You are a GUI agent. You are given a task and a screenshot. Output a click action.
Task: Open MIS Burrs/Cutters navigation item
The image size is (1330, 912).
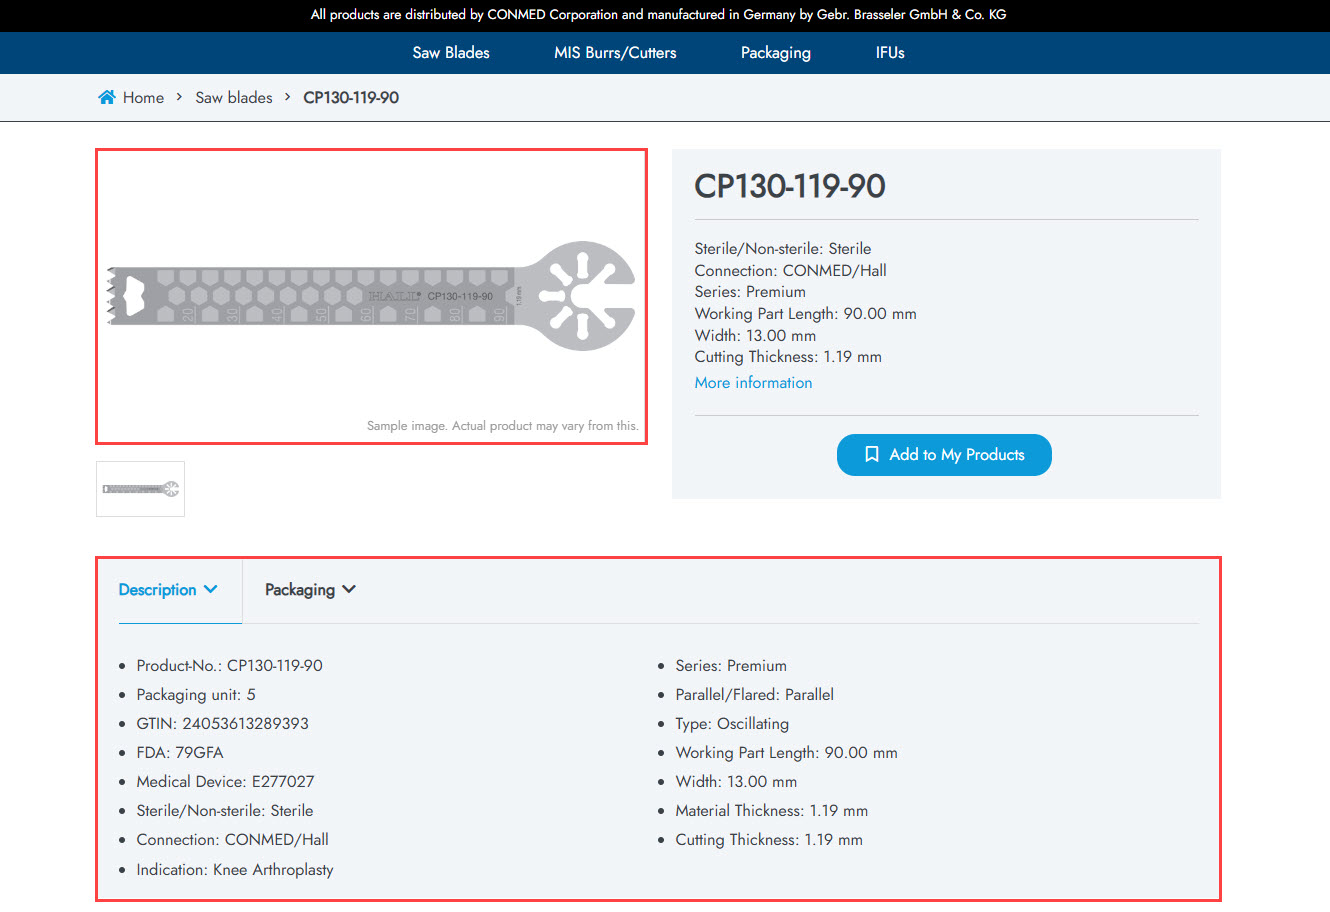pyautogui.click(x=615, y=53)
